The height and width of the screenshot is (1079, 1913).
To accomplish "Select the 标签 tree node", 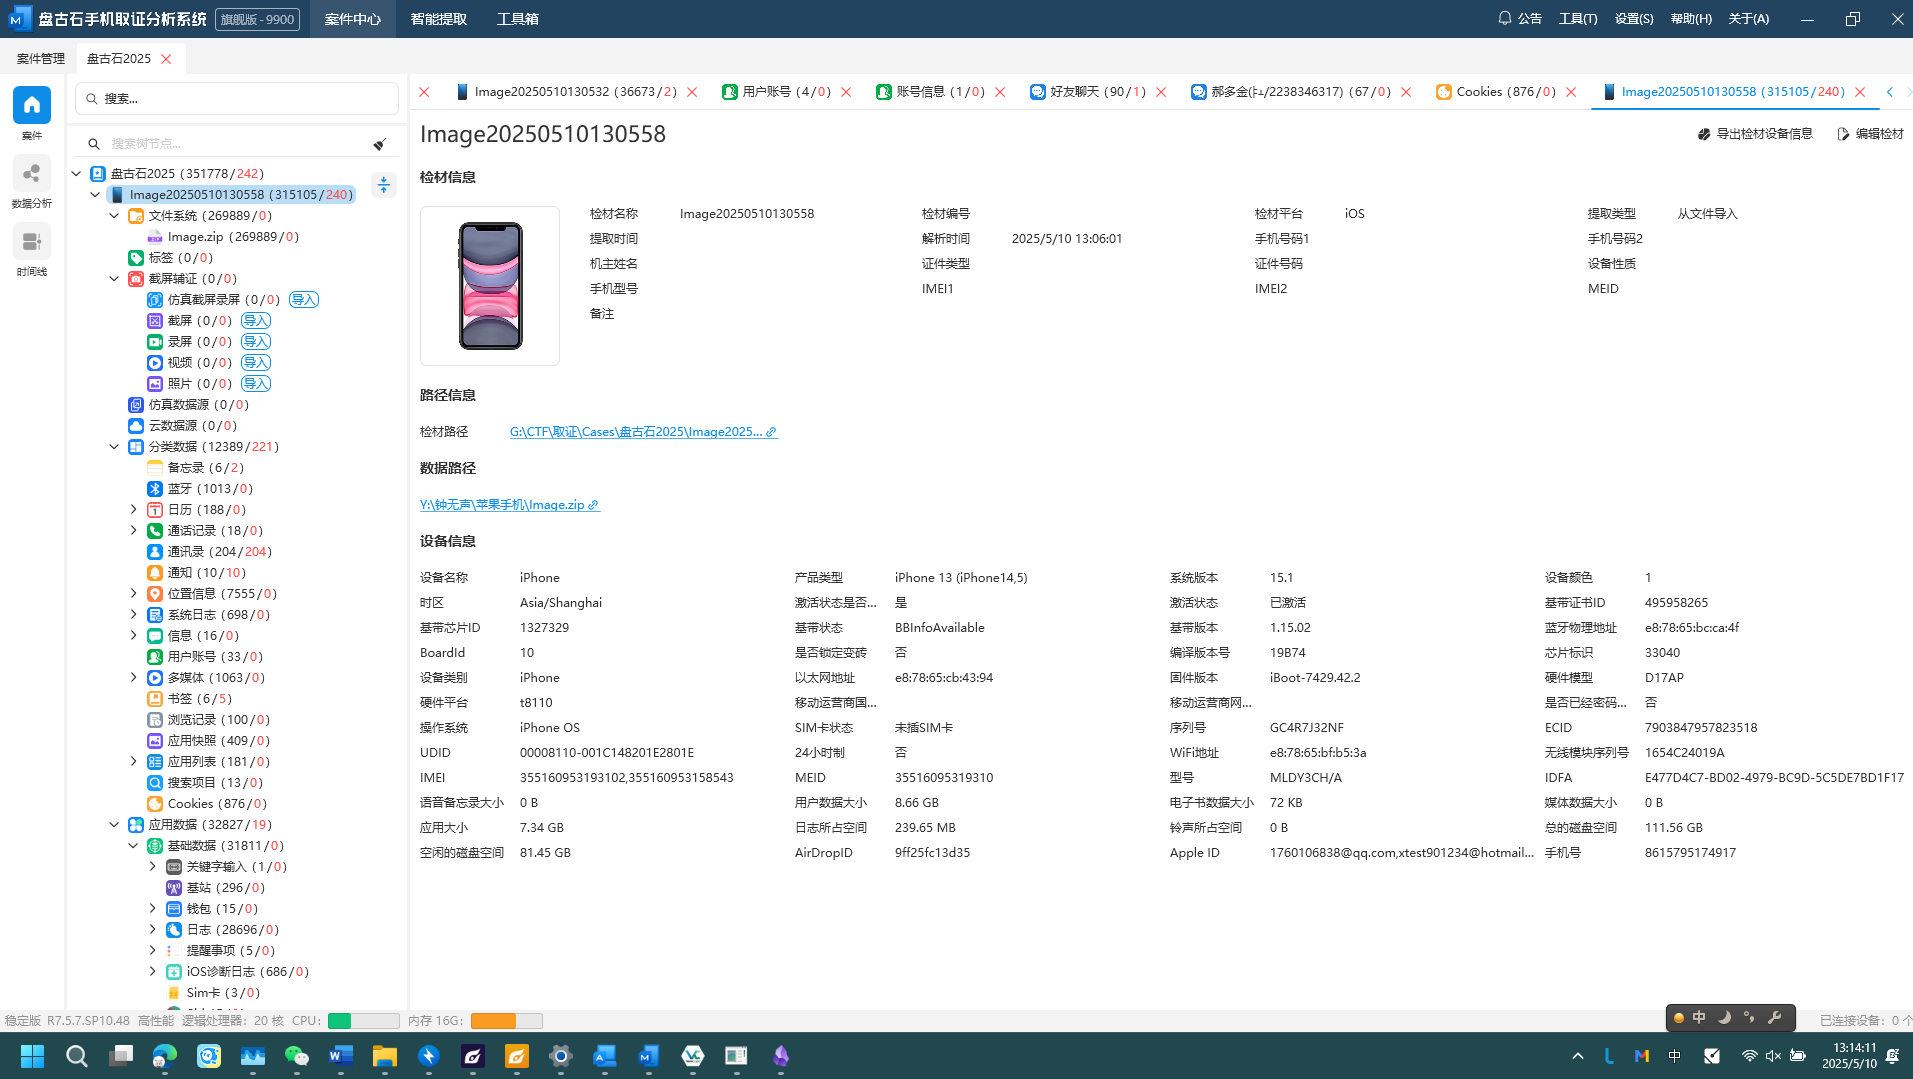I will click(x=171, y=258).
